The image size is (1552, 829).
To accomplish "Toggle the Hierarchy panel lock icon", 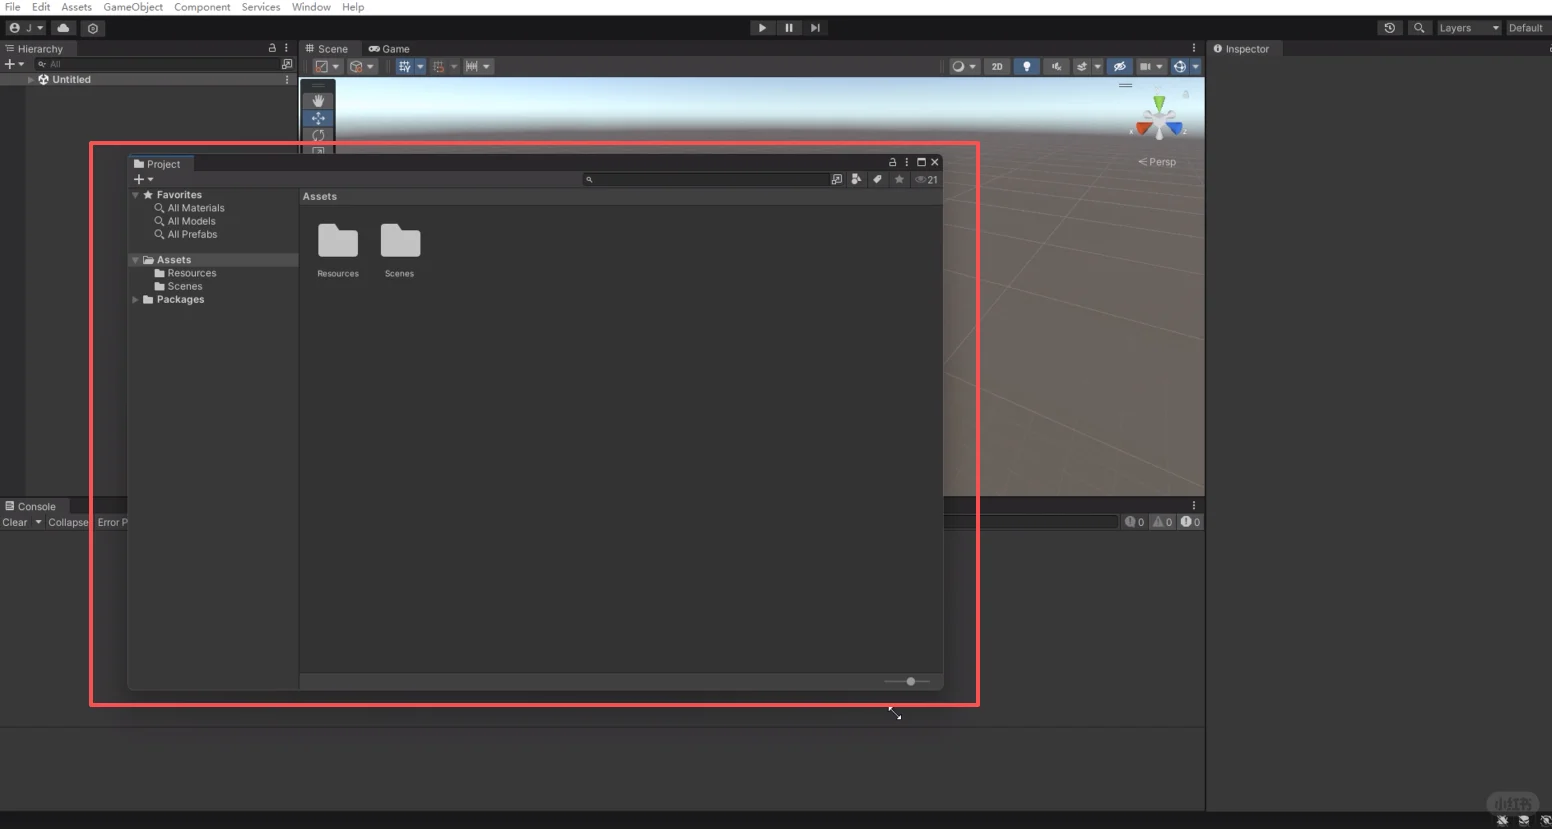I will click(x=272, y=48).
